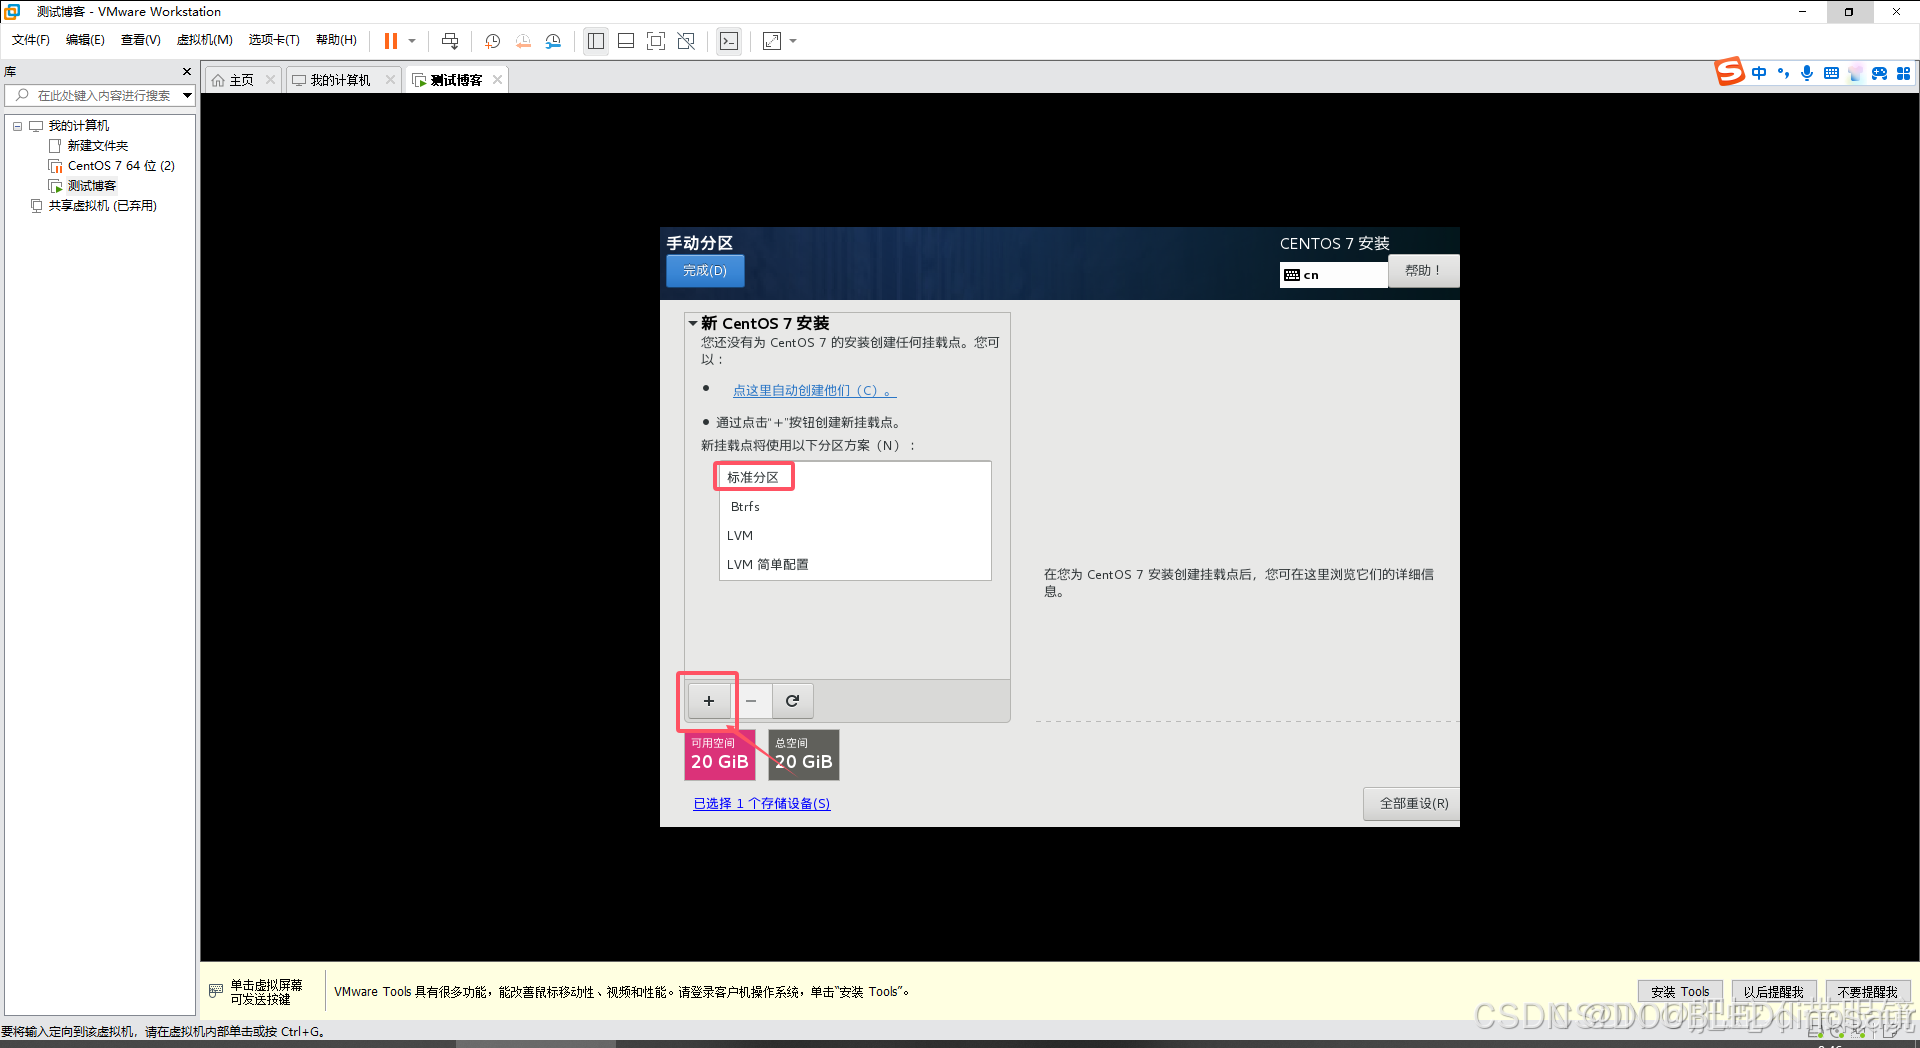
Task: Take a snapshot with the clock-plus icon
Action: (493, 41)
